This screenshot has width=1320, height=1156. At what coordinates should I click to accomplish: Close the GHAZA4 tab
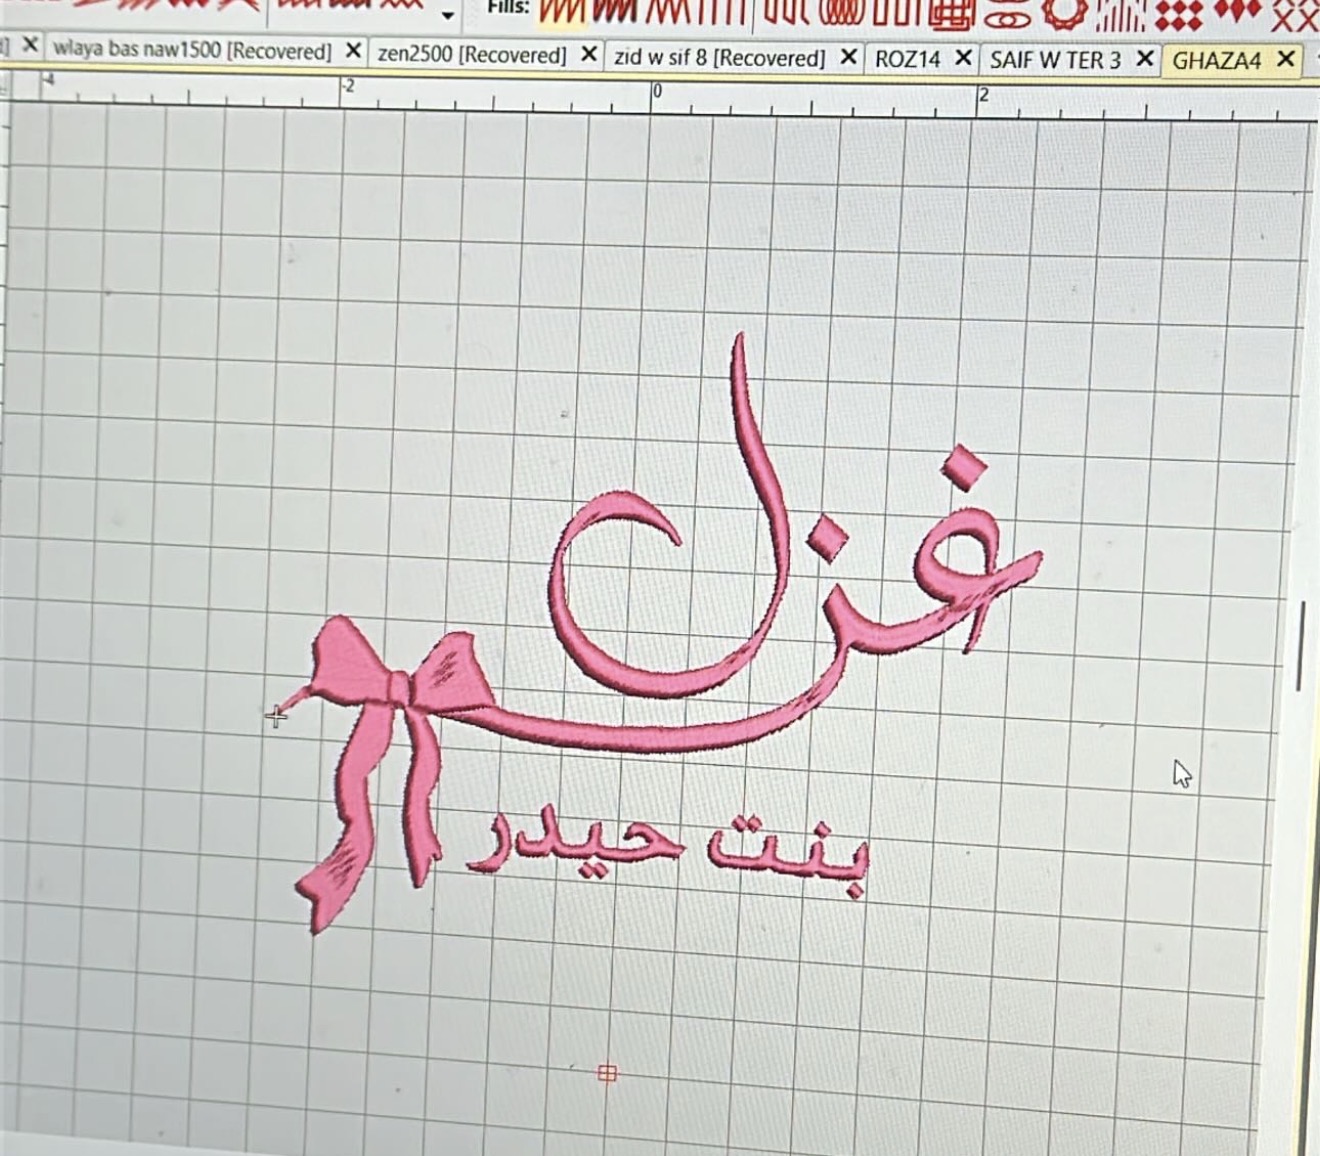pyautogui.click(x=1286, y=60)
